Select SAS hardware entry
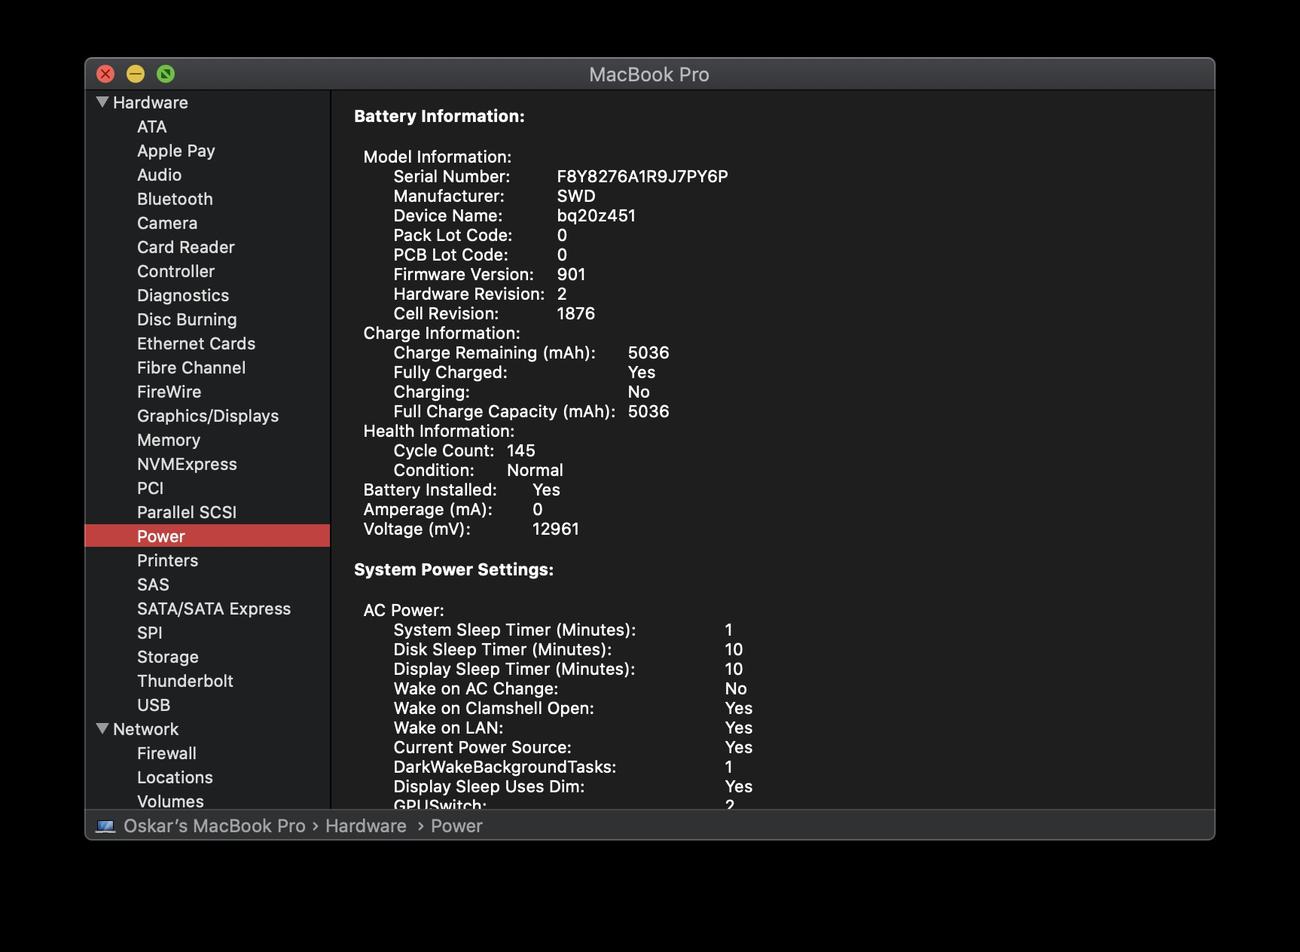This screenshot has height=952, width=1300. point(153,584)
